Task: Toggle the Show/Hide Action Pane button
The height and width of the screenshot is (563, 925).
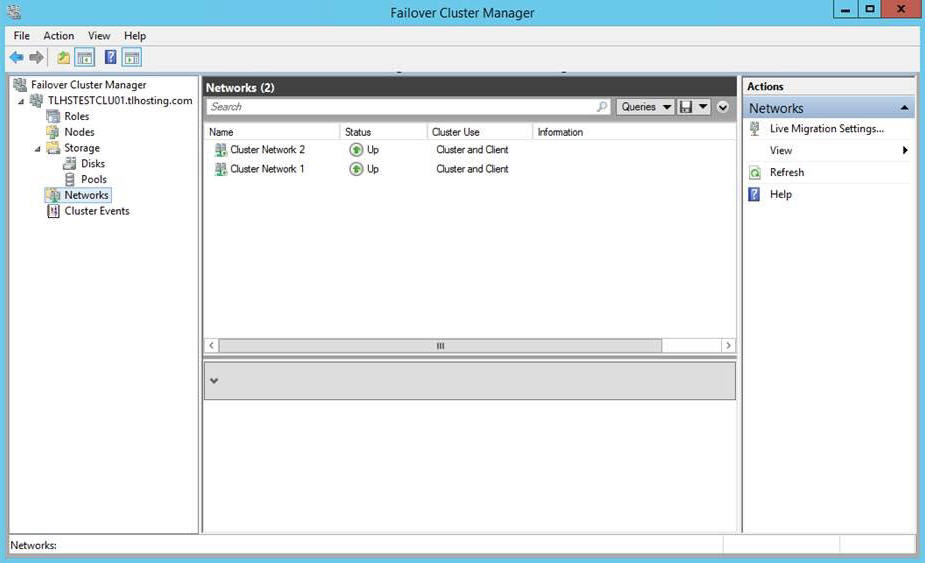Action: 132,58
